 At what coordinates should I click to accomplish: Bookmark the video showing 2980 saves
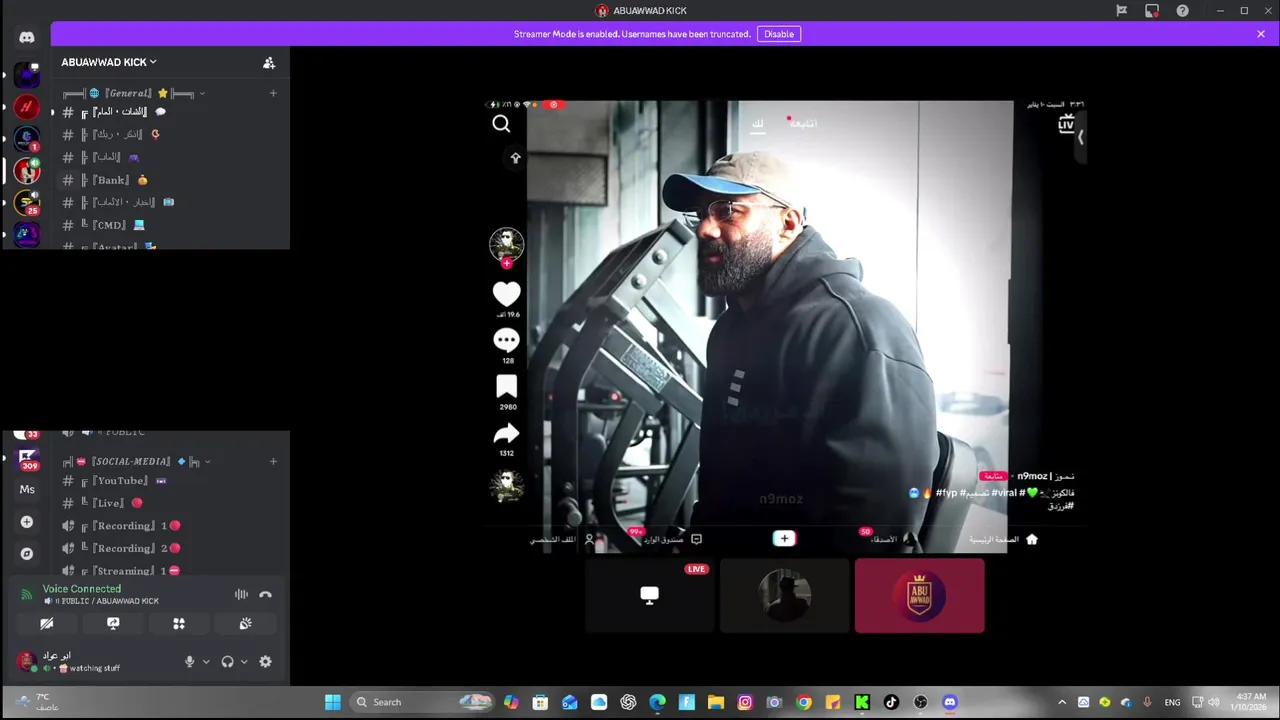507,387
